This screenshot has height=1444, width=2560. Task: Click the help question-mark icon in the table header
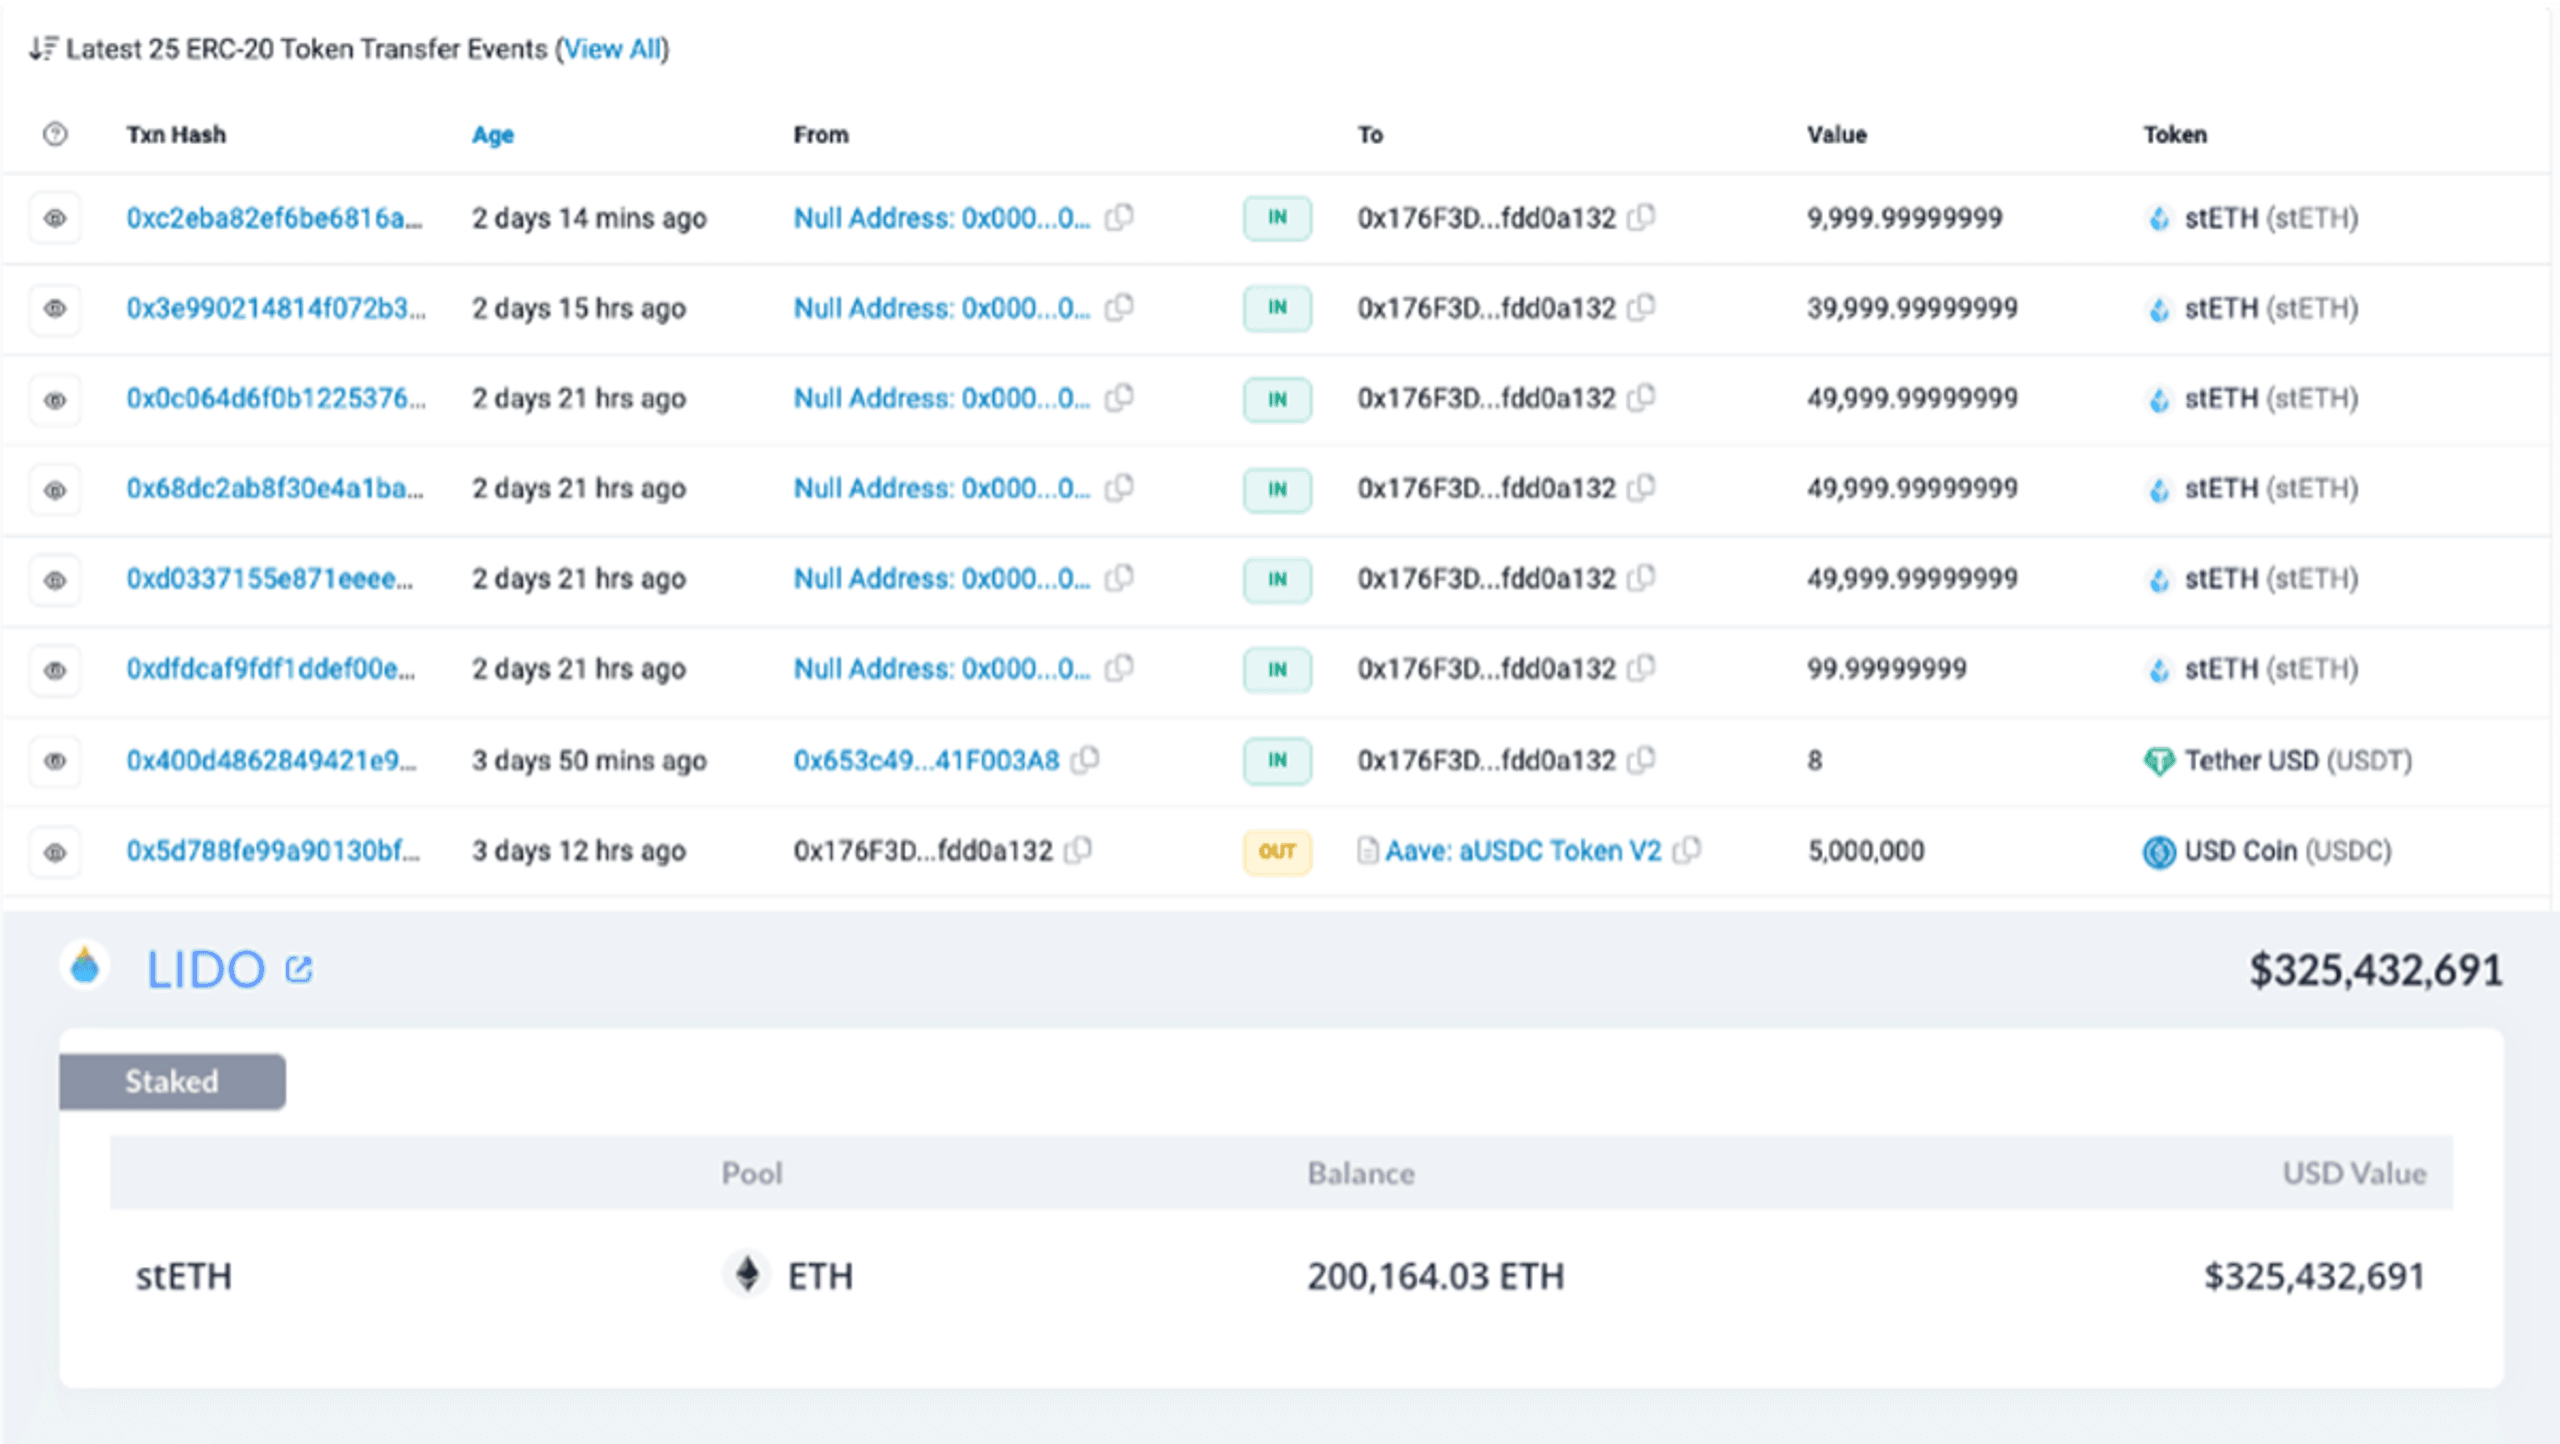(x=55, y=134)
